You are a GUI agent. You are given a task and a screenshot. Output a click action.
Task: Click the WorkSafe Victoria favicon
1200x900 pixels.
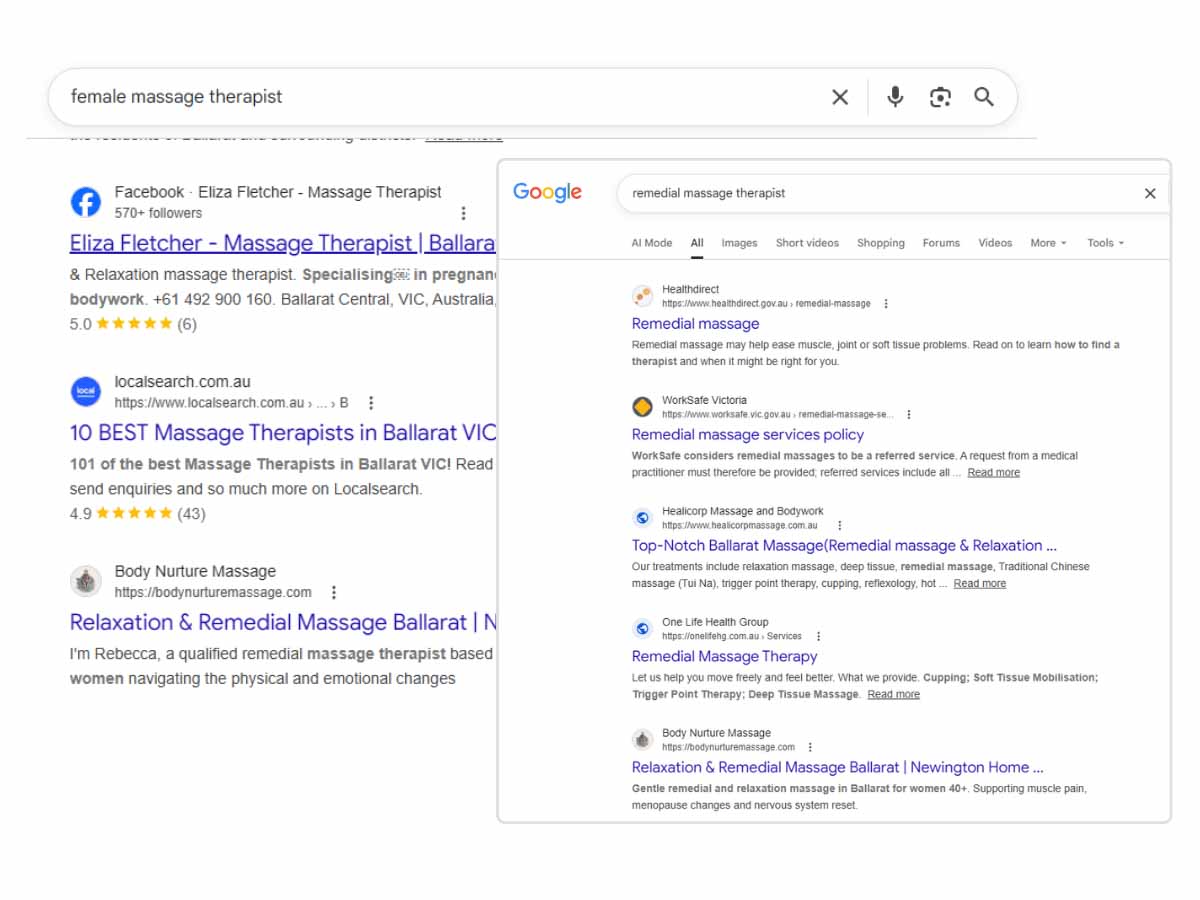coord(643,407)
